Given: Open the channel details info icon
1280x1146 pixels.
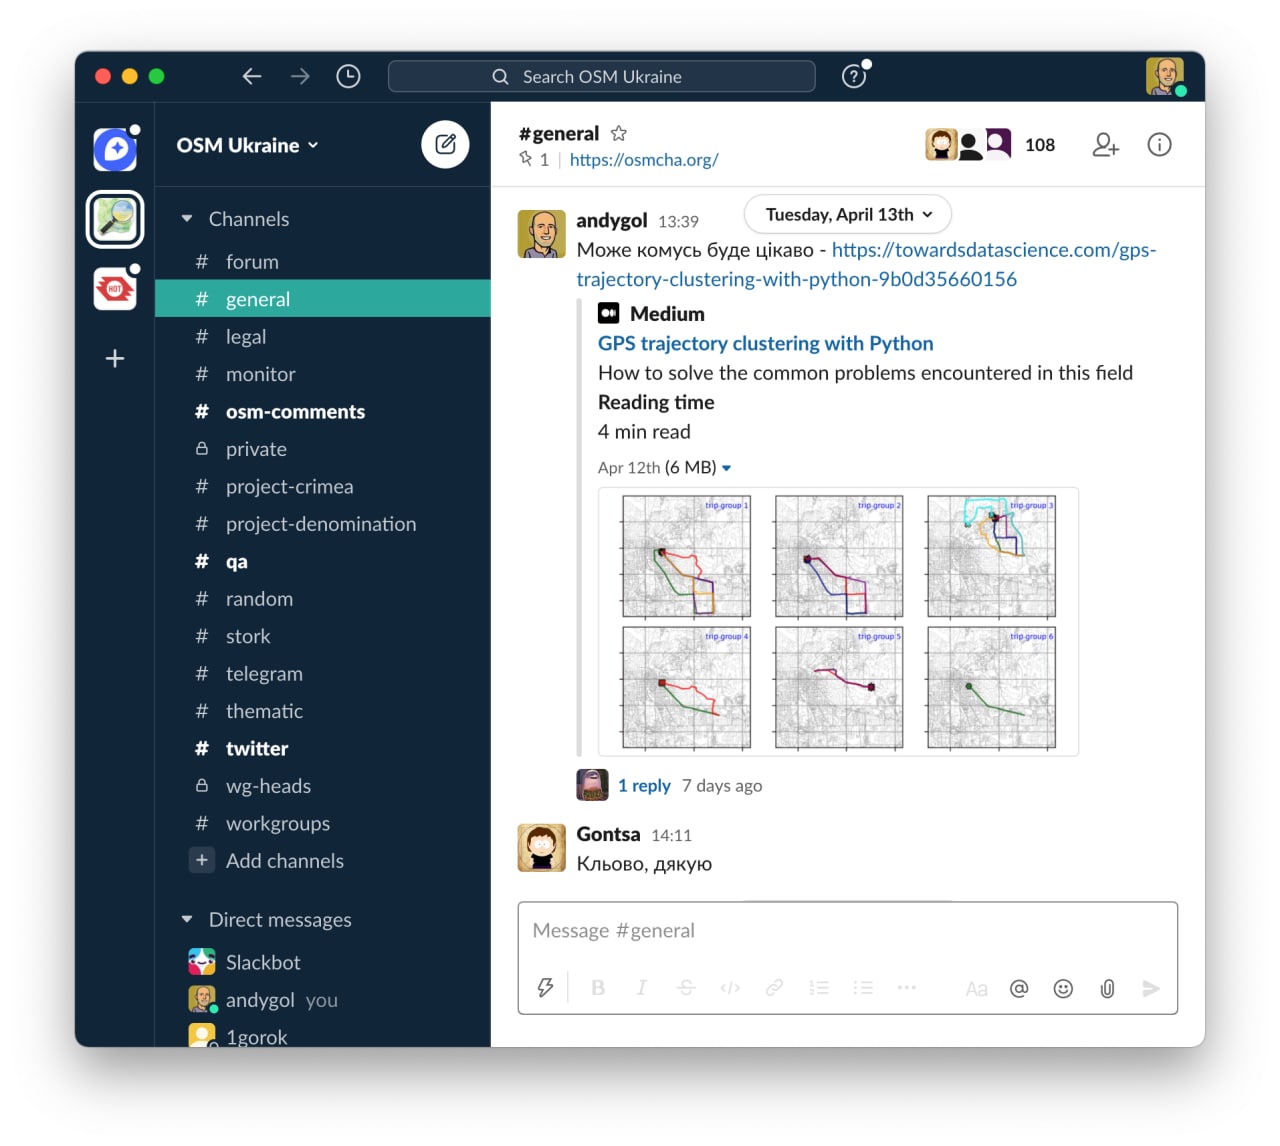Looking at the screenshot, I should click(x=1159, y=145).
